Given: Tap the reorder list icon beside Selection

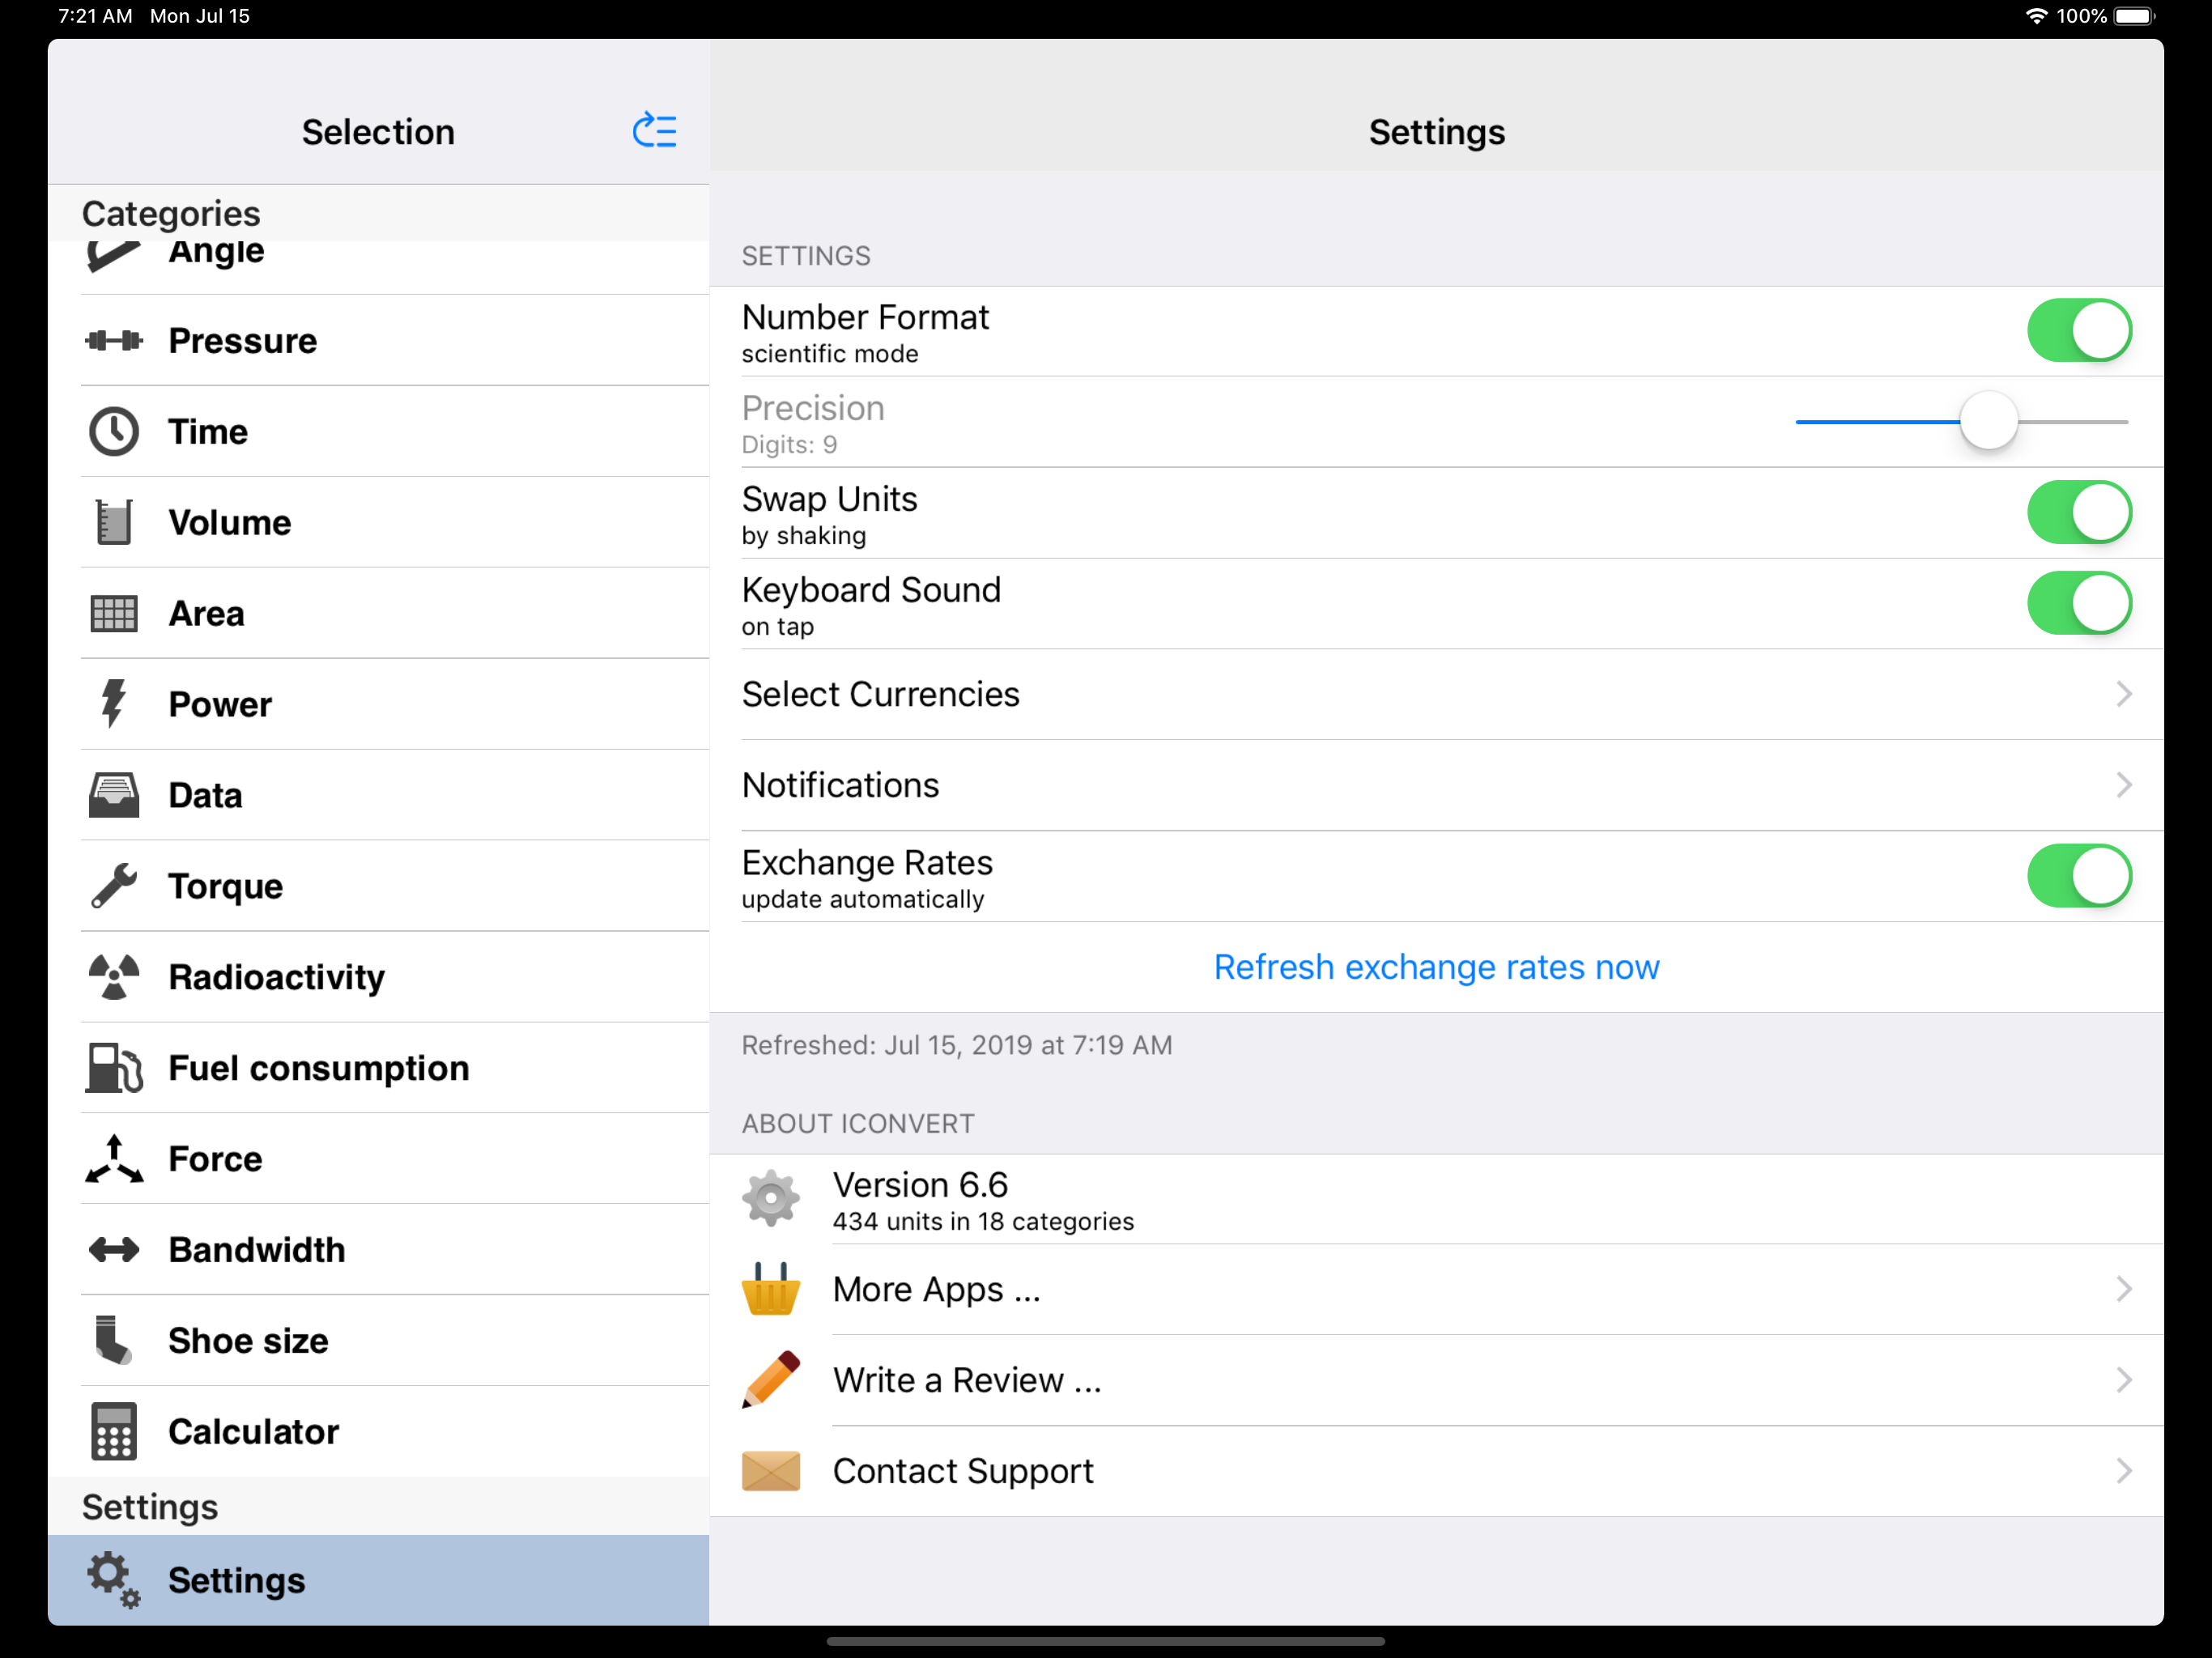Looking at the screenshot, I should [x=654, y=131].
